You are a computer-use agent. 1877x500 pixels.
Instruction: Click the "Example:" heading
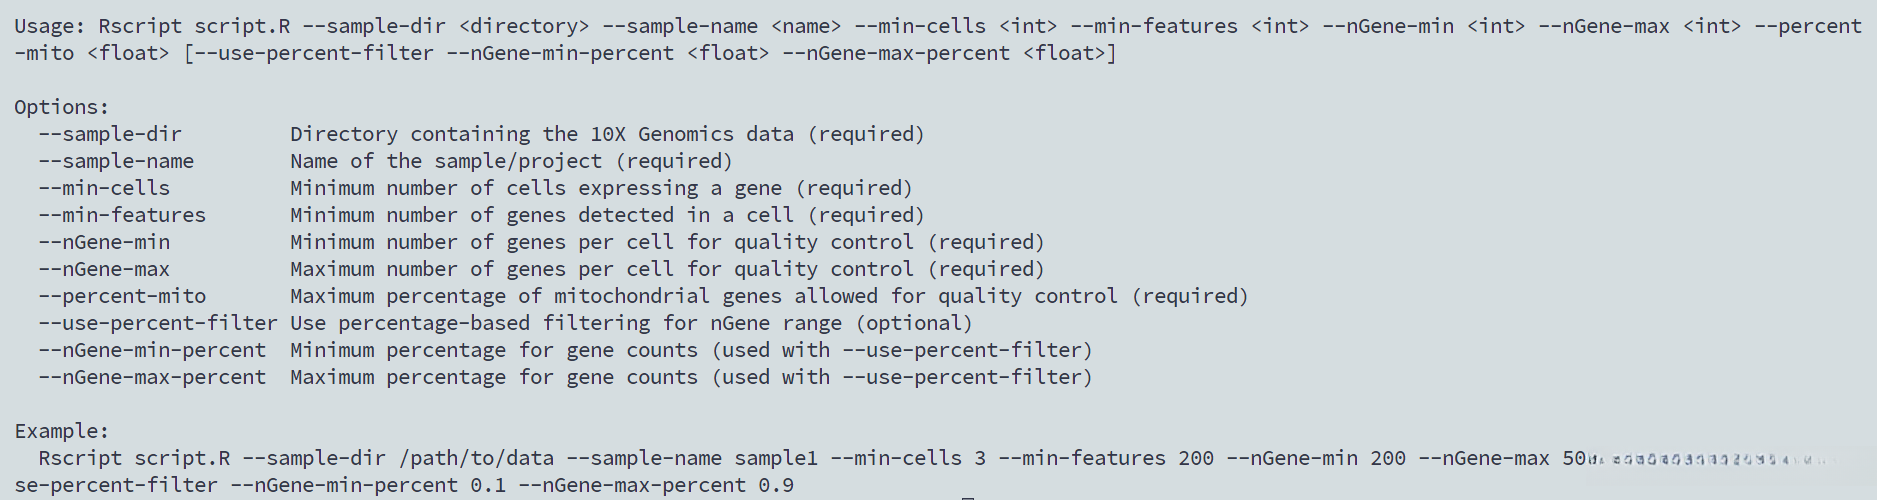(x=62, y=431)
